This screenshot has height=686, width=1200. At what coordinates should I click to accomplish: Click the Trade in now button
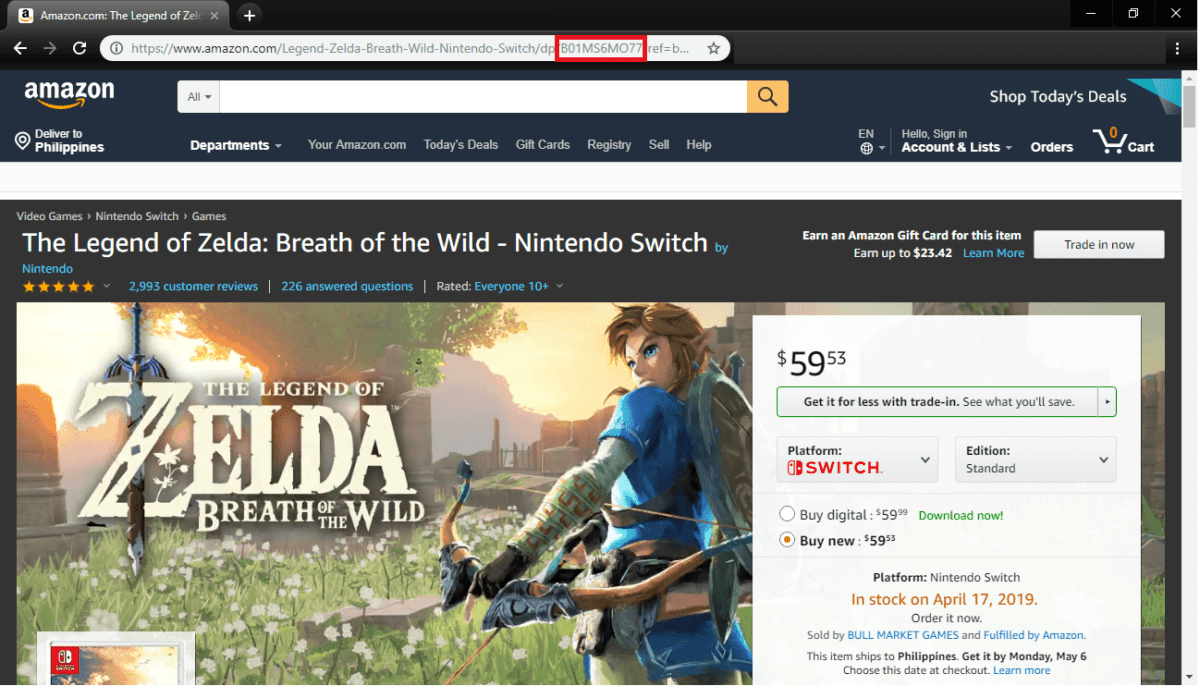tap(1099, 244)
